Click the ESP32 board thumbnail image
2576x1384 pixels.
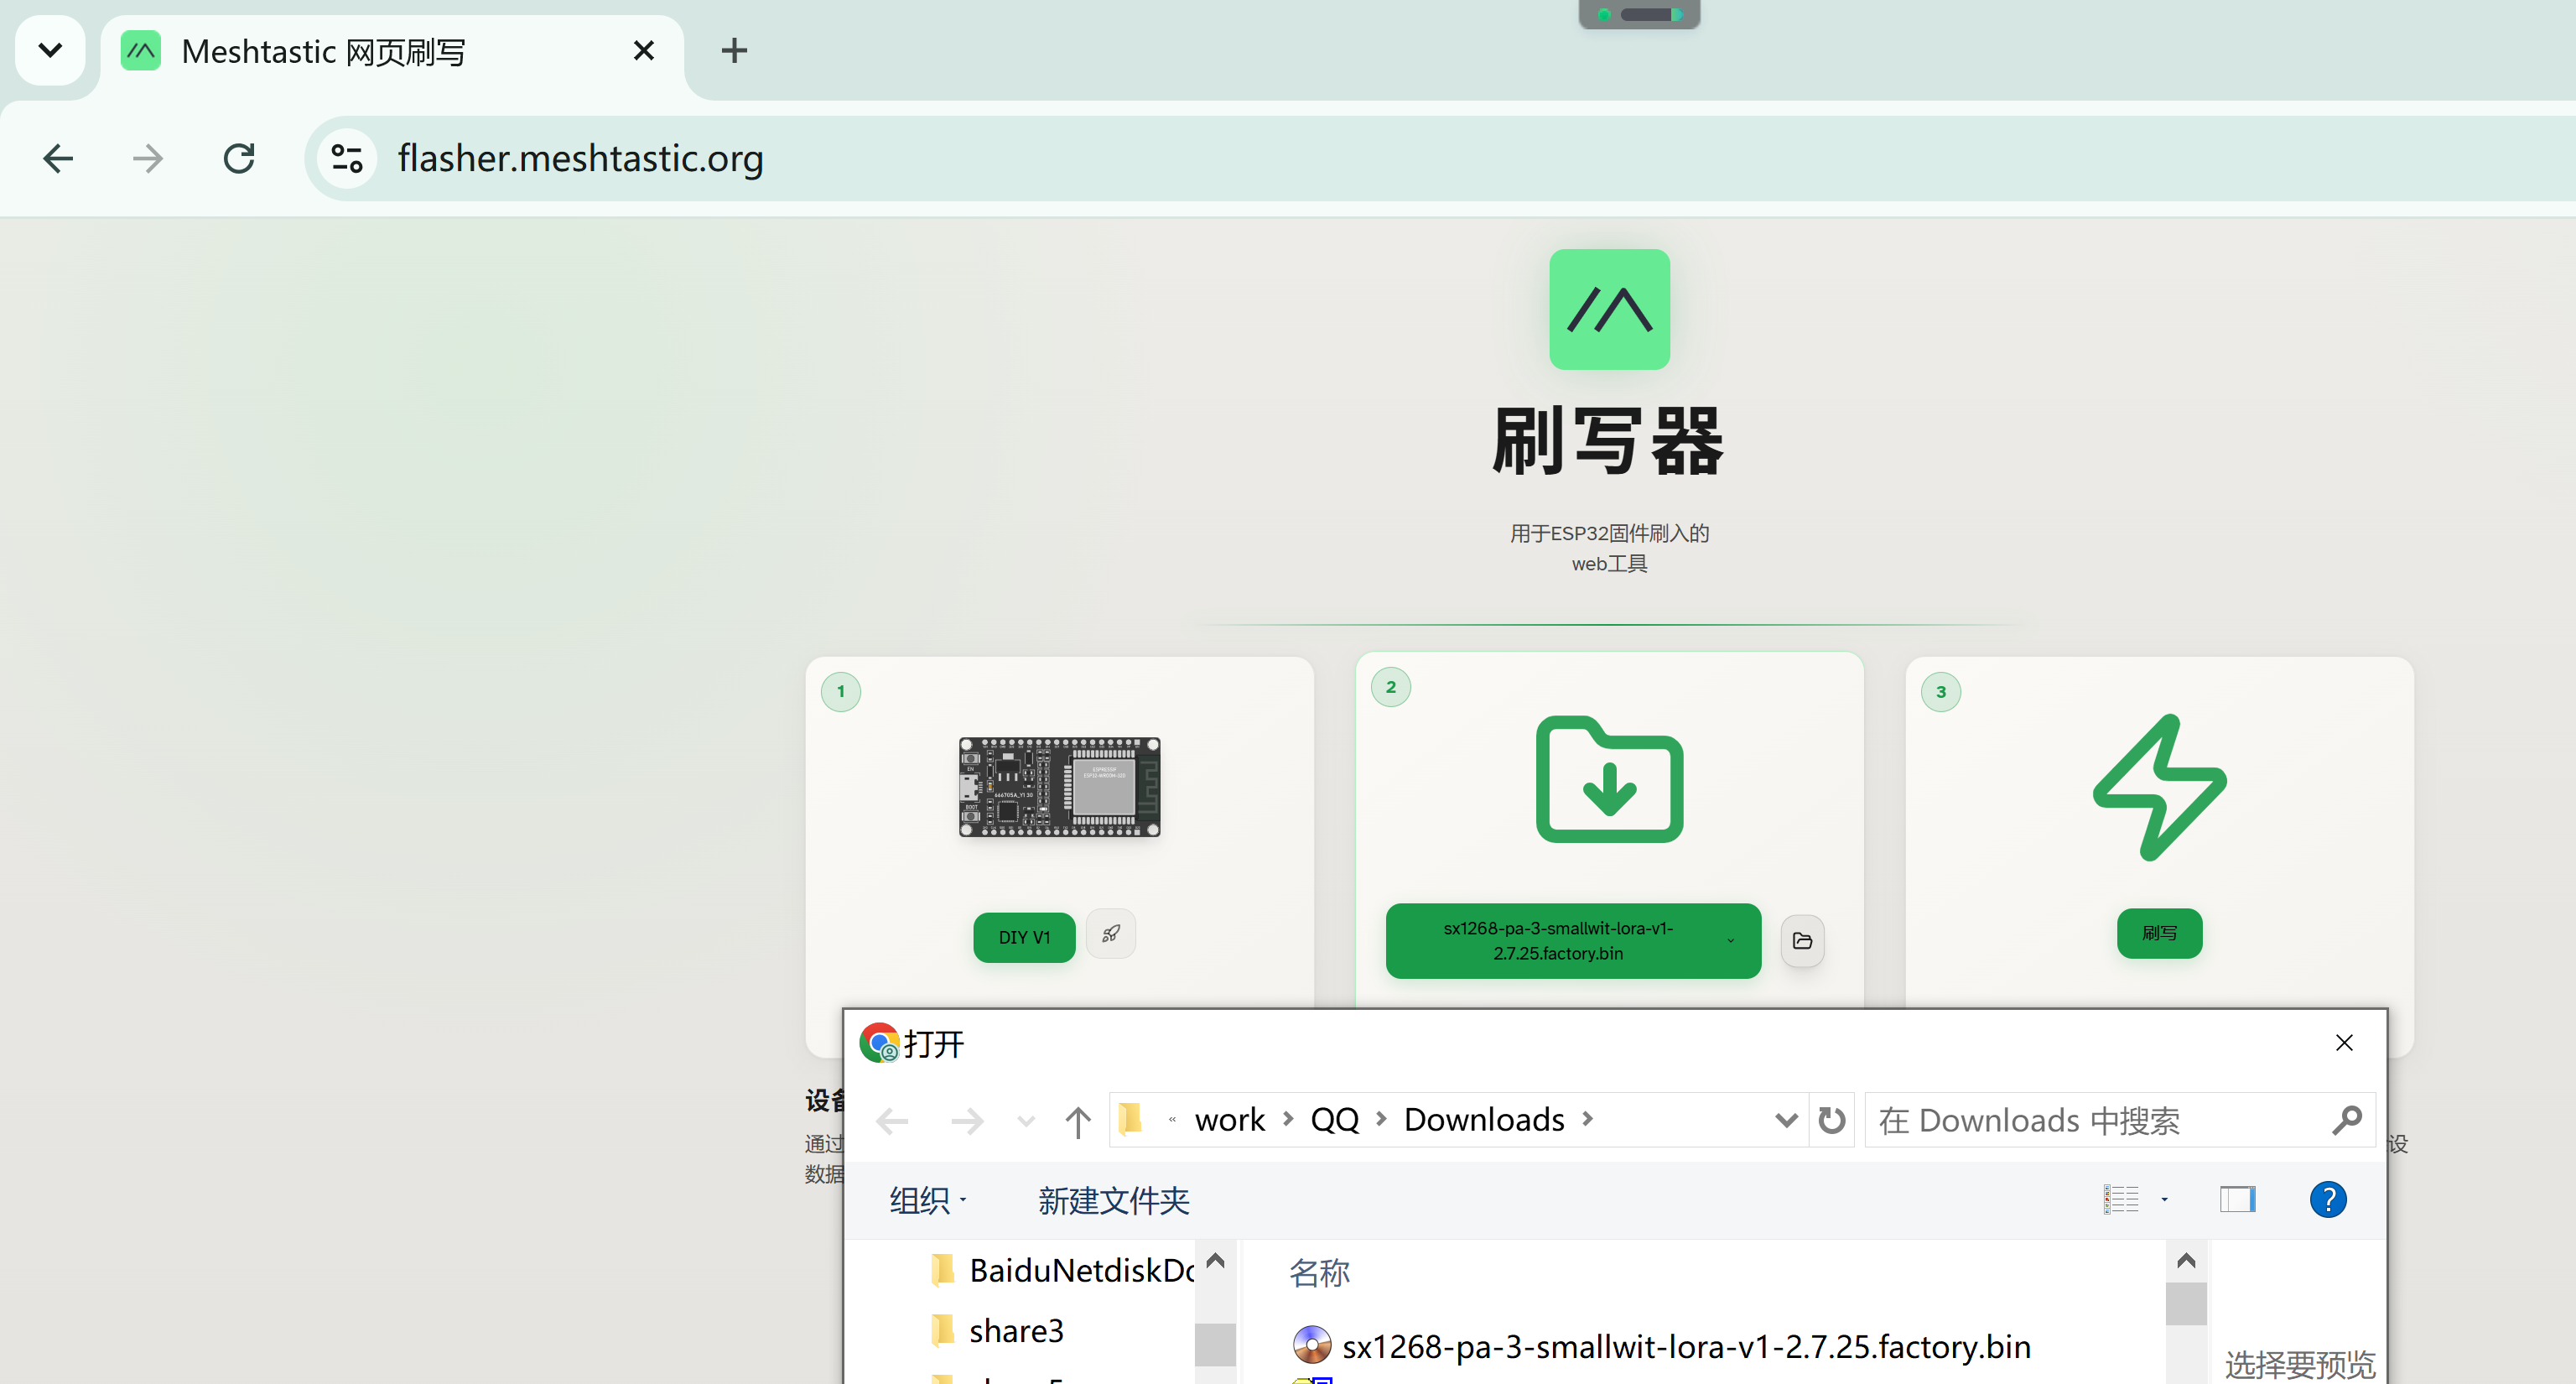[x=1059, y=787]
